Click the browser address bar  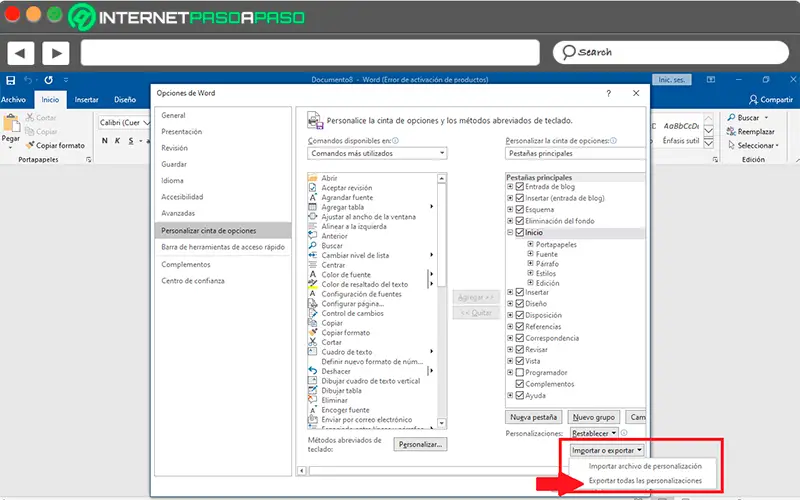310,53
